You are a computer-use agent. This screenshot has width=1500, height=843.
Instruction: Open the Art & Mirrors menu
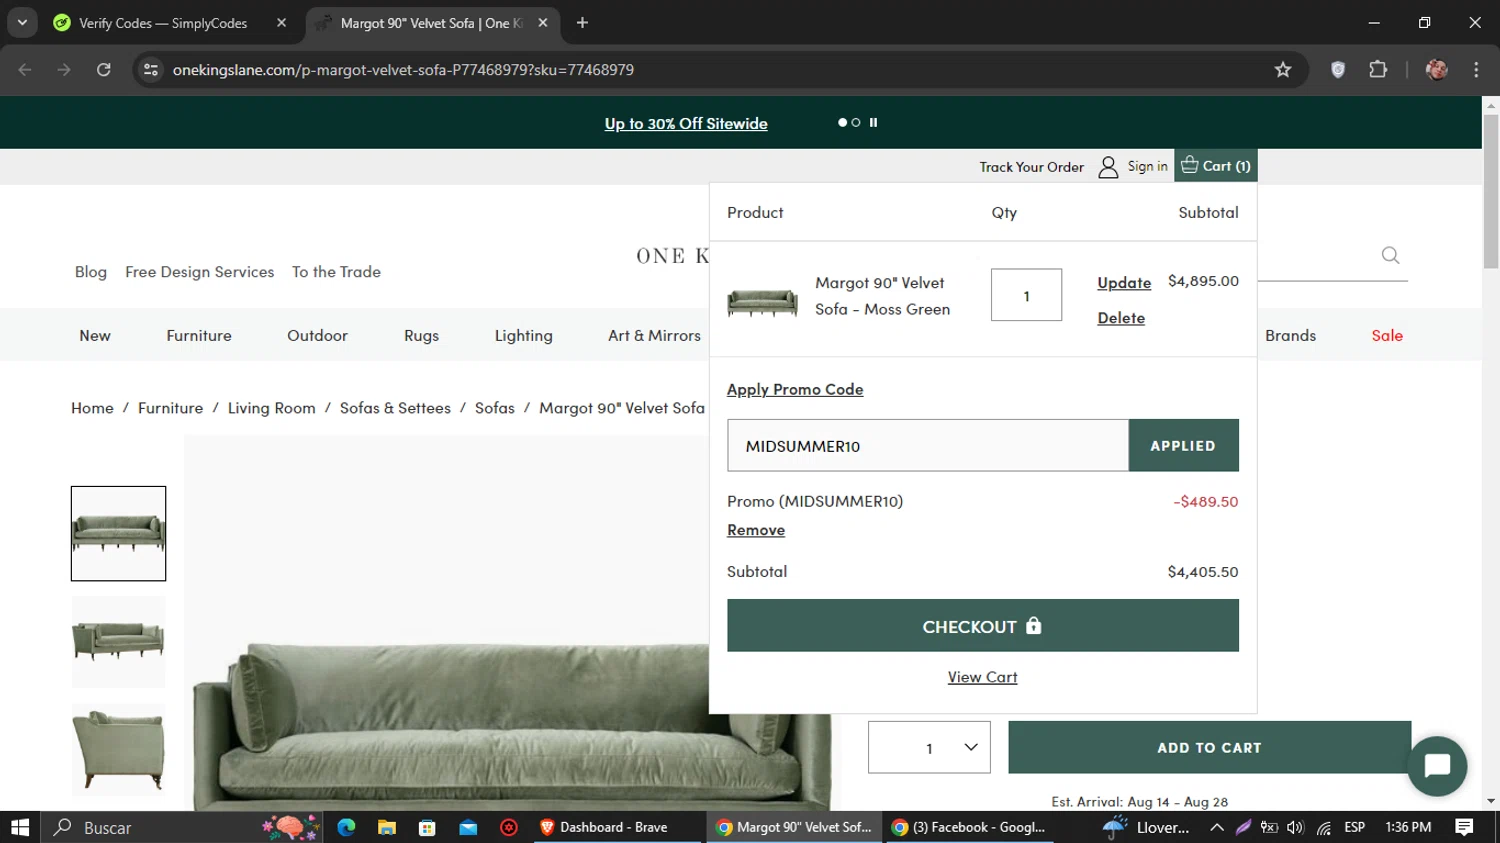(654, 336)
